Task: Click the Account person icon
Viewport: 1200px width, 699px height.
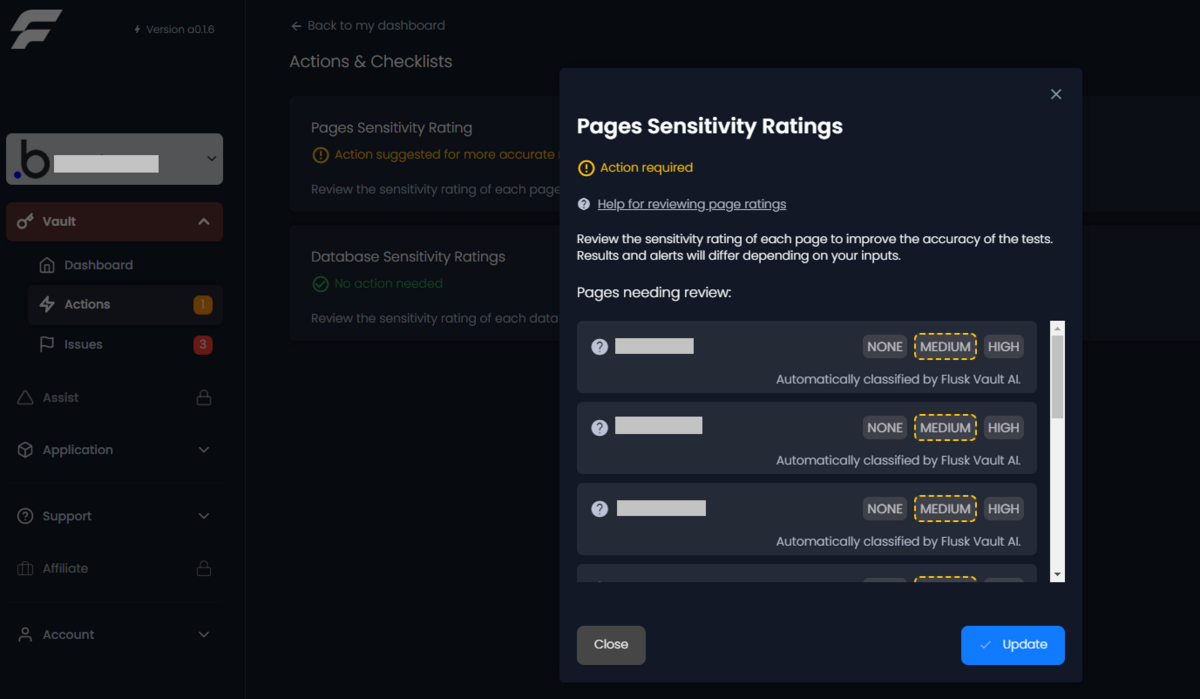Action: click(26, 634)
